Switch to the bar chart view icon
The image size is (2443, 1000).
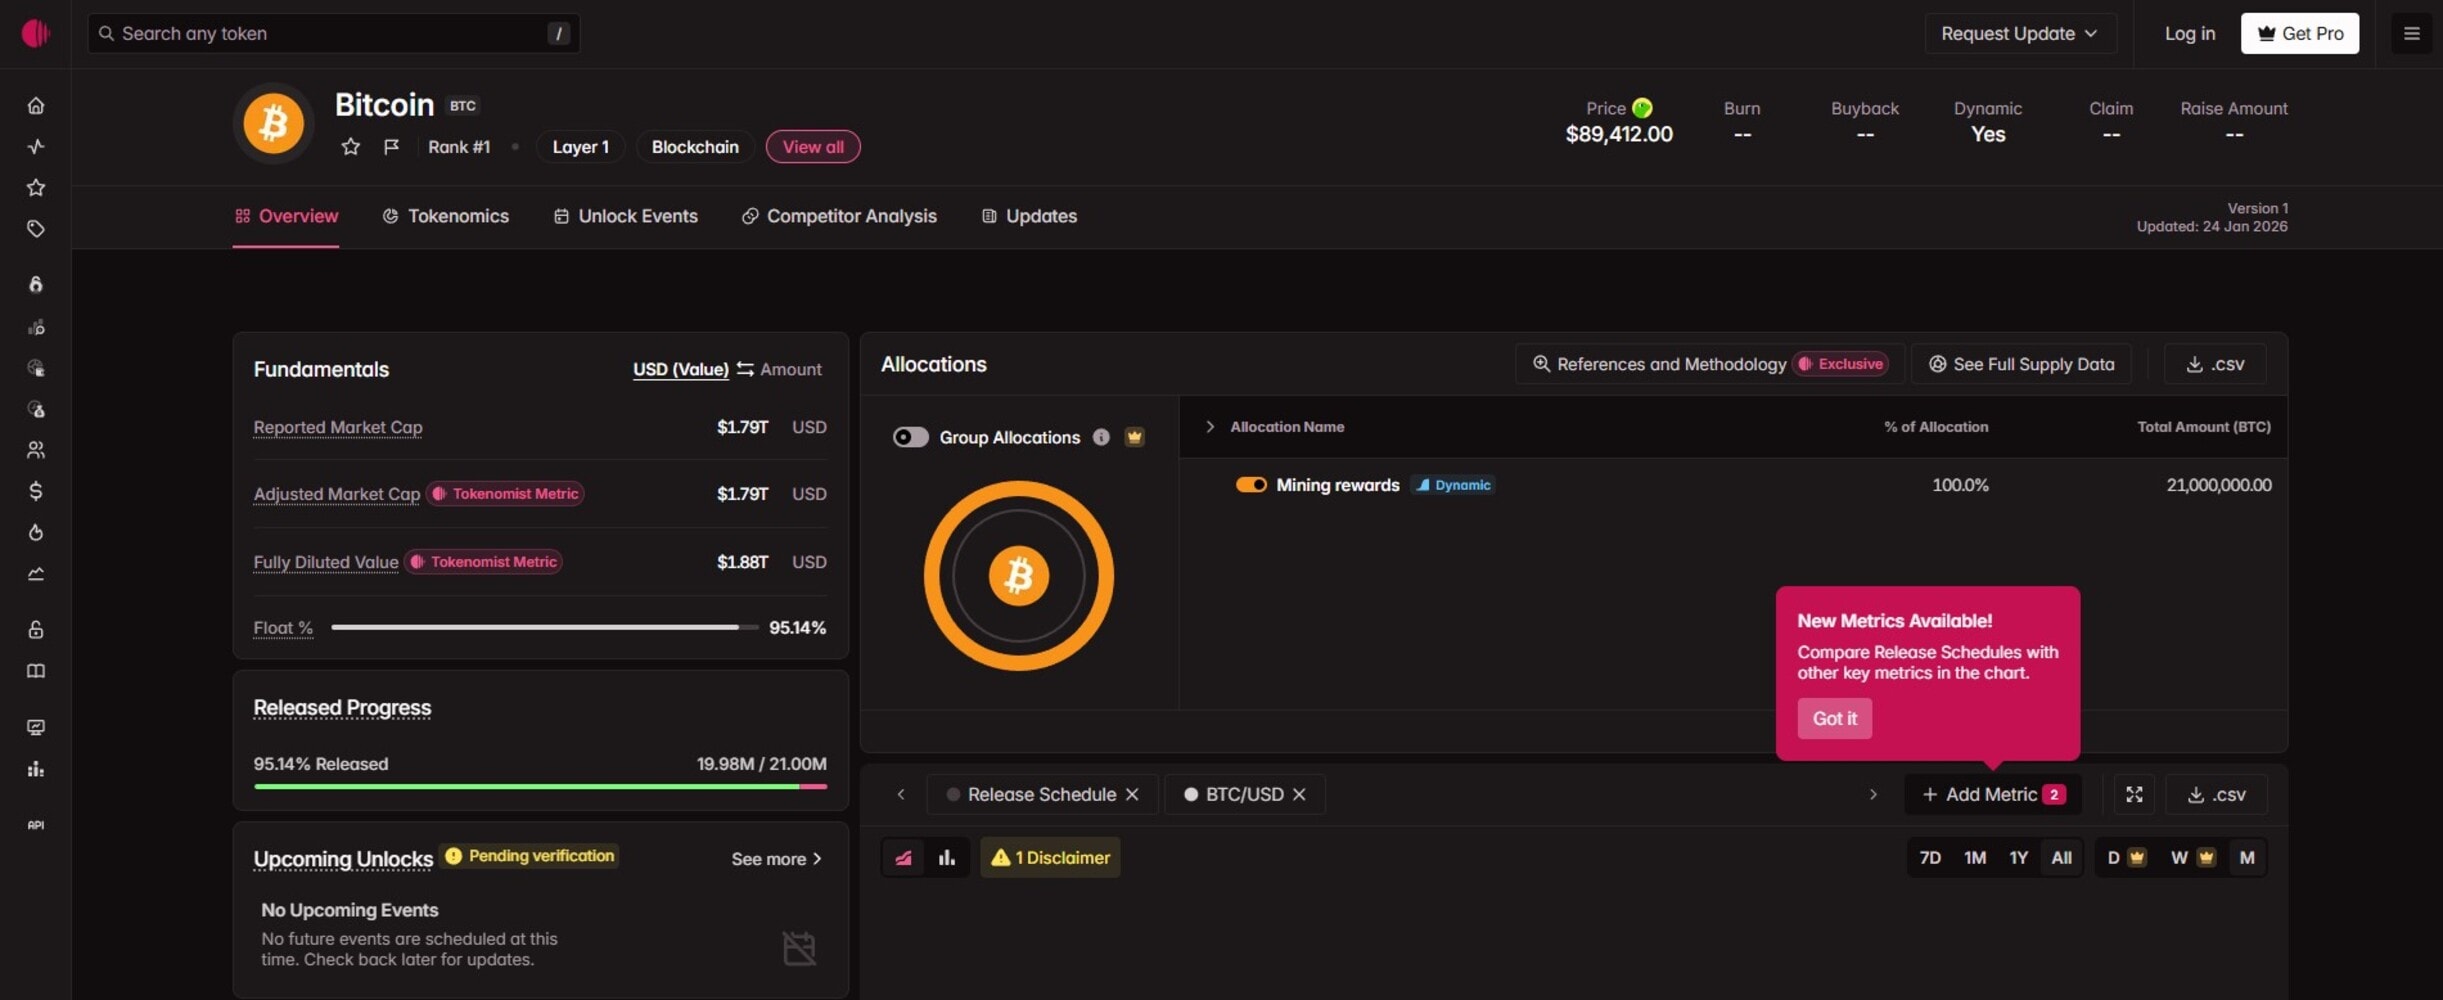[946, 858]
